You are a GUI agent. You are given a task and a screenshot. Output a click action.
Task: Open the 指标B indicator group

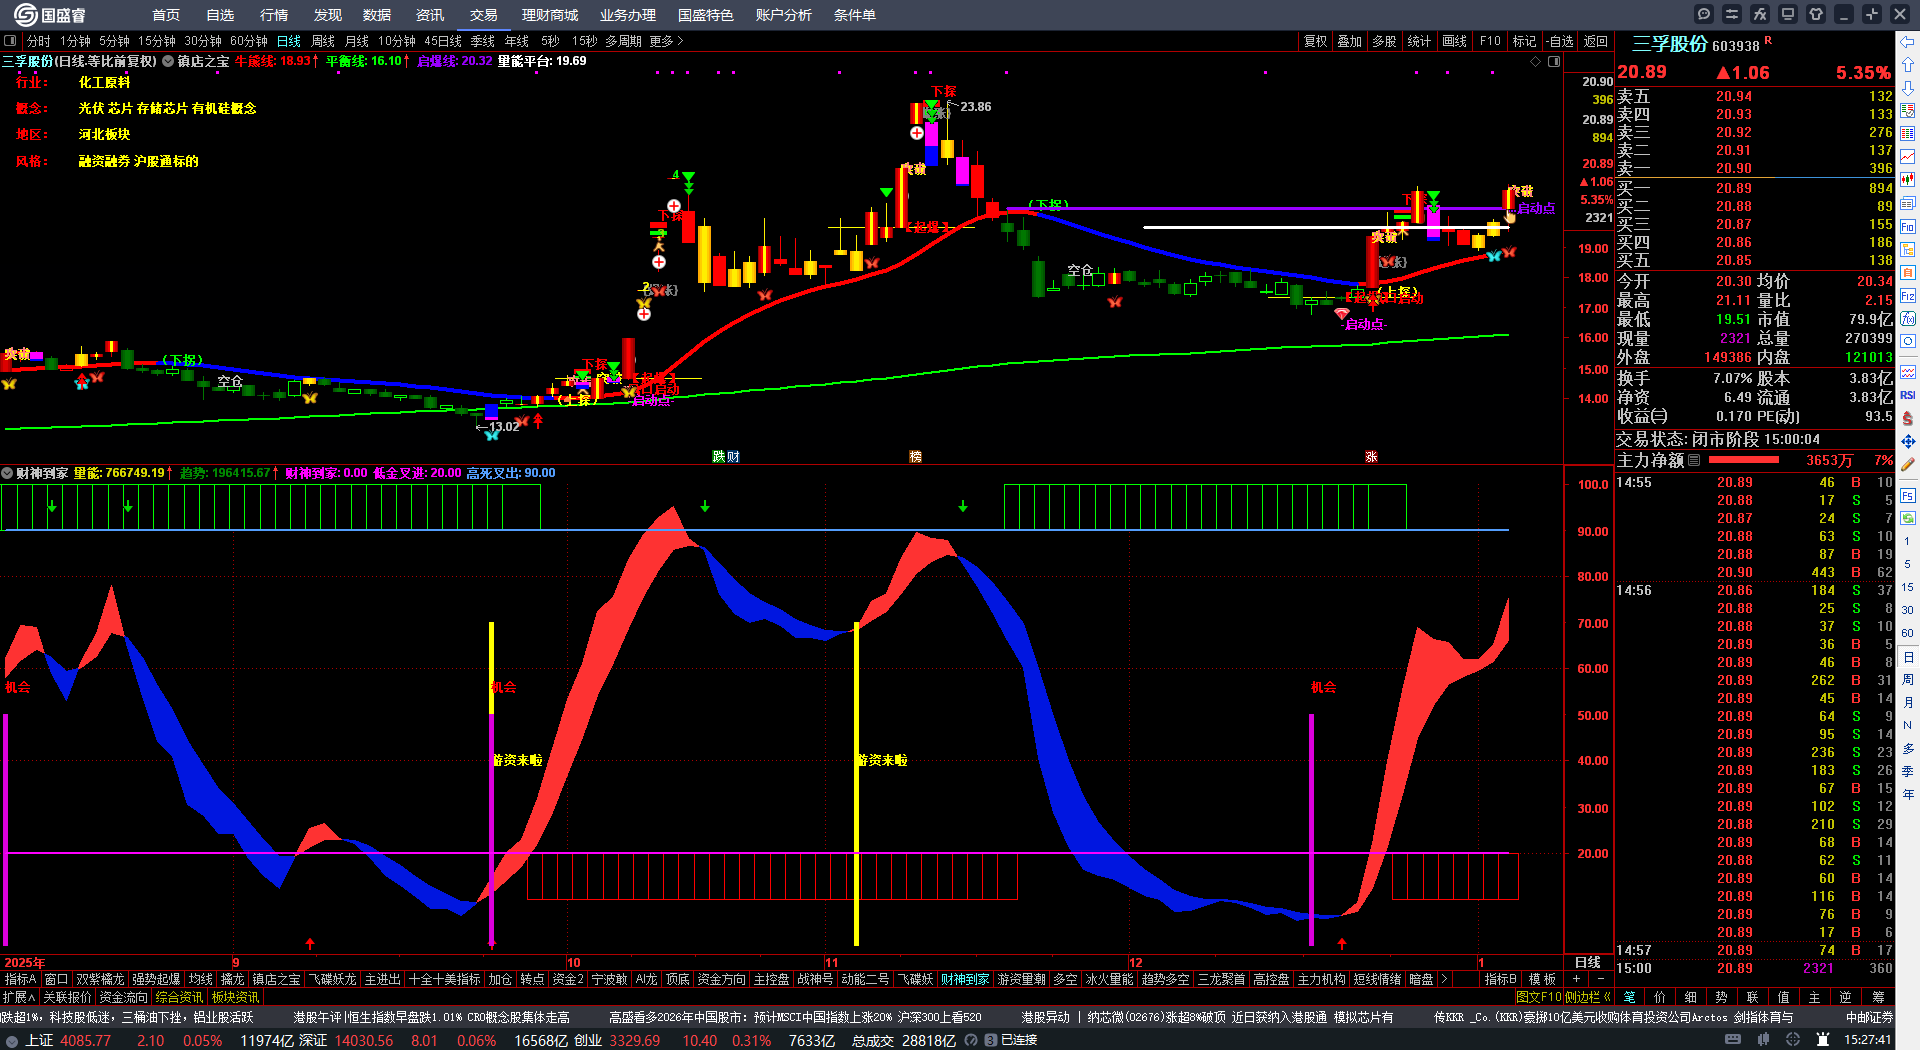[1500, 980]
